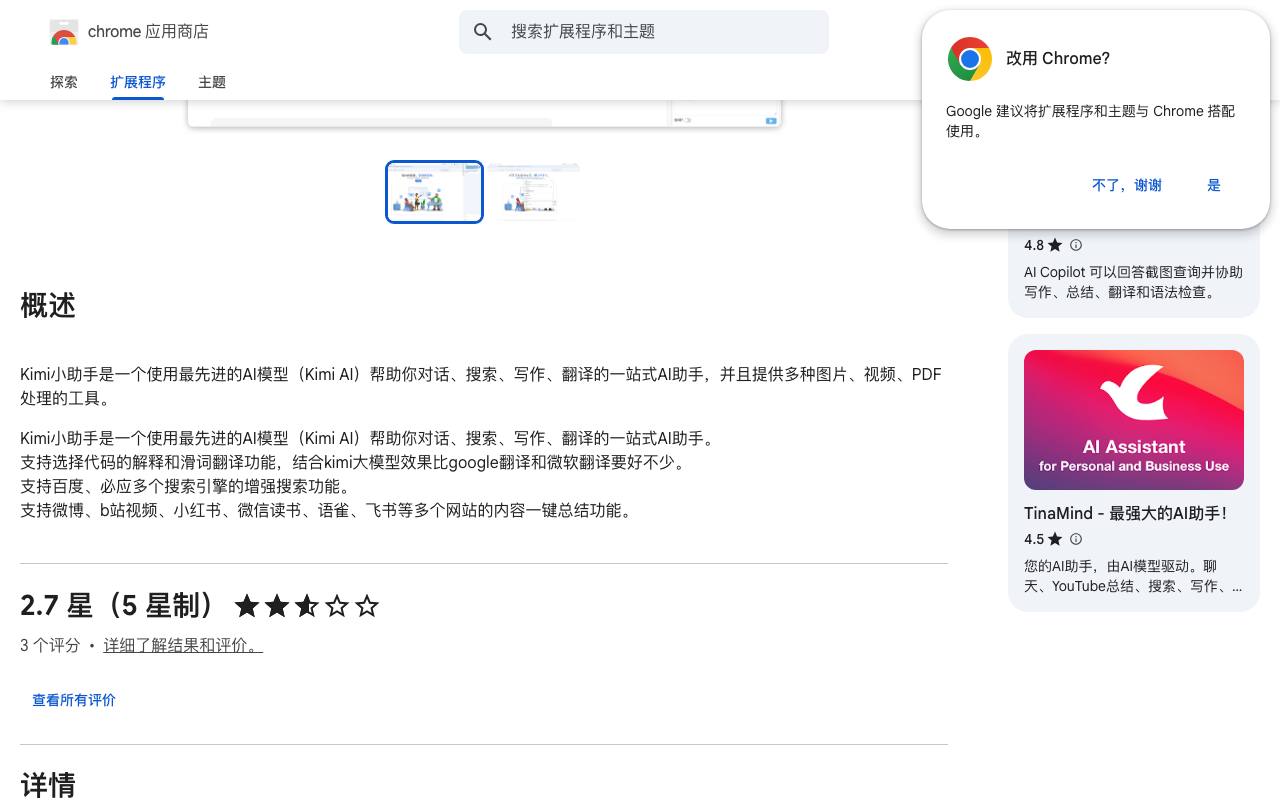1280x800 pixels.
Task: Click the chrome 应用商店 title
Action: coord(148,32)
